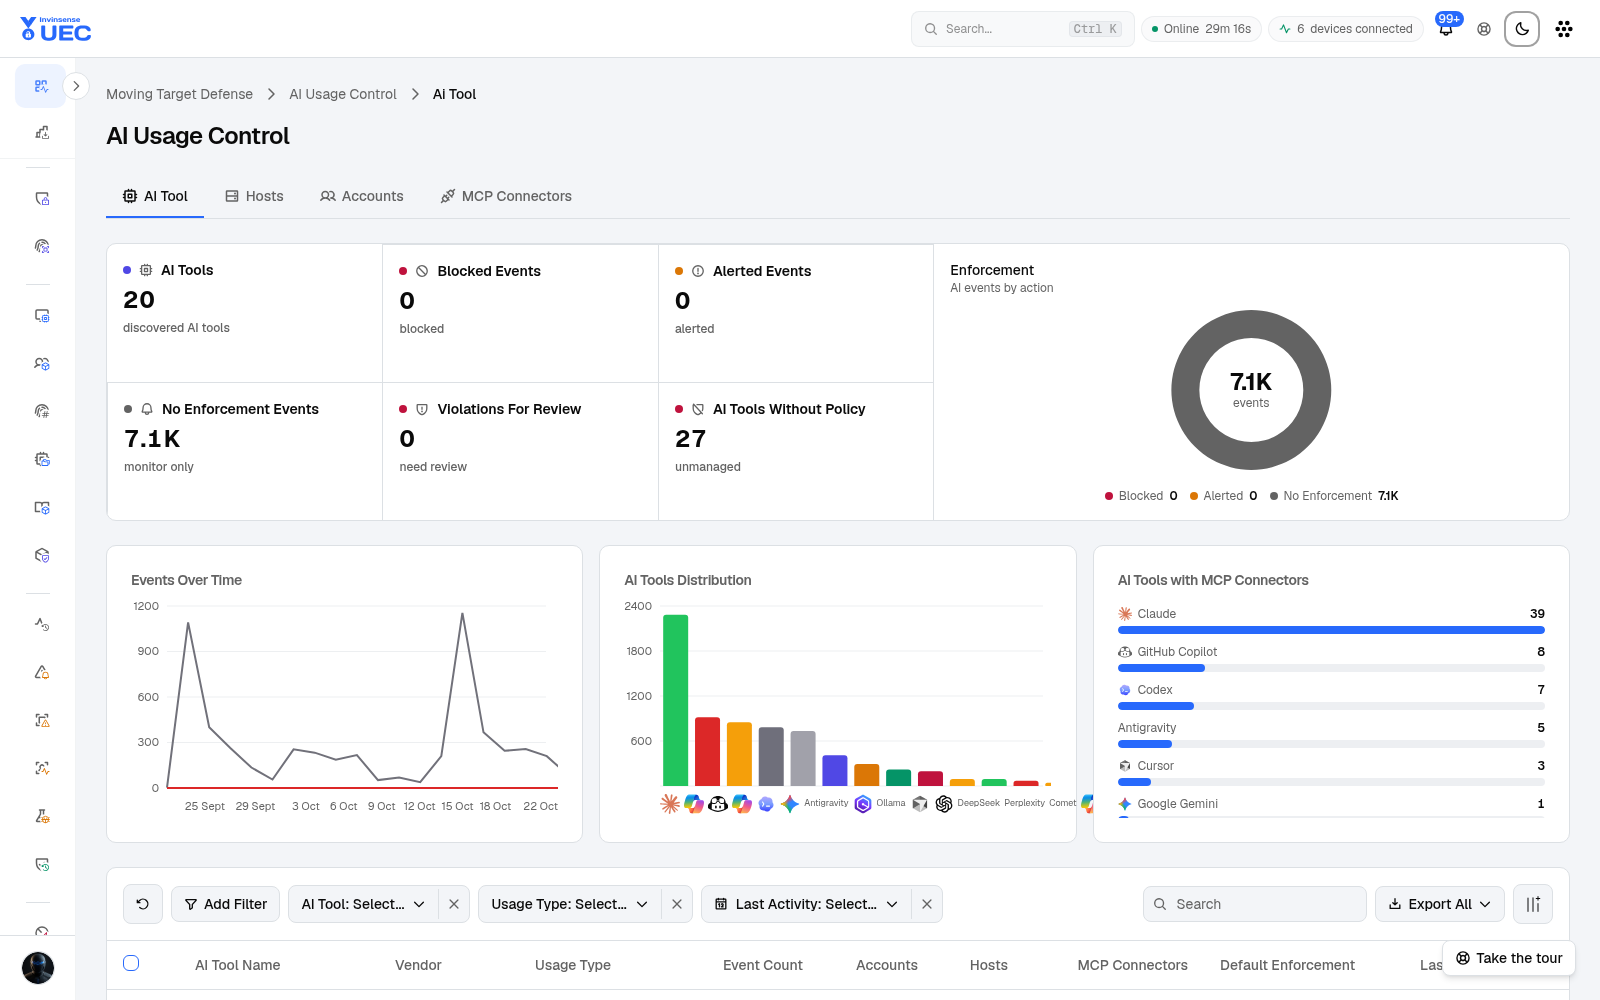Click the Add Filter button
Screen dimensions: 1600x1000
pyautogui.click(x=225, y=904)
